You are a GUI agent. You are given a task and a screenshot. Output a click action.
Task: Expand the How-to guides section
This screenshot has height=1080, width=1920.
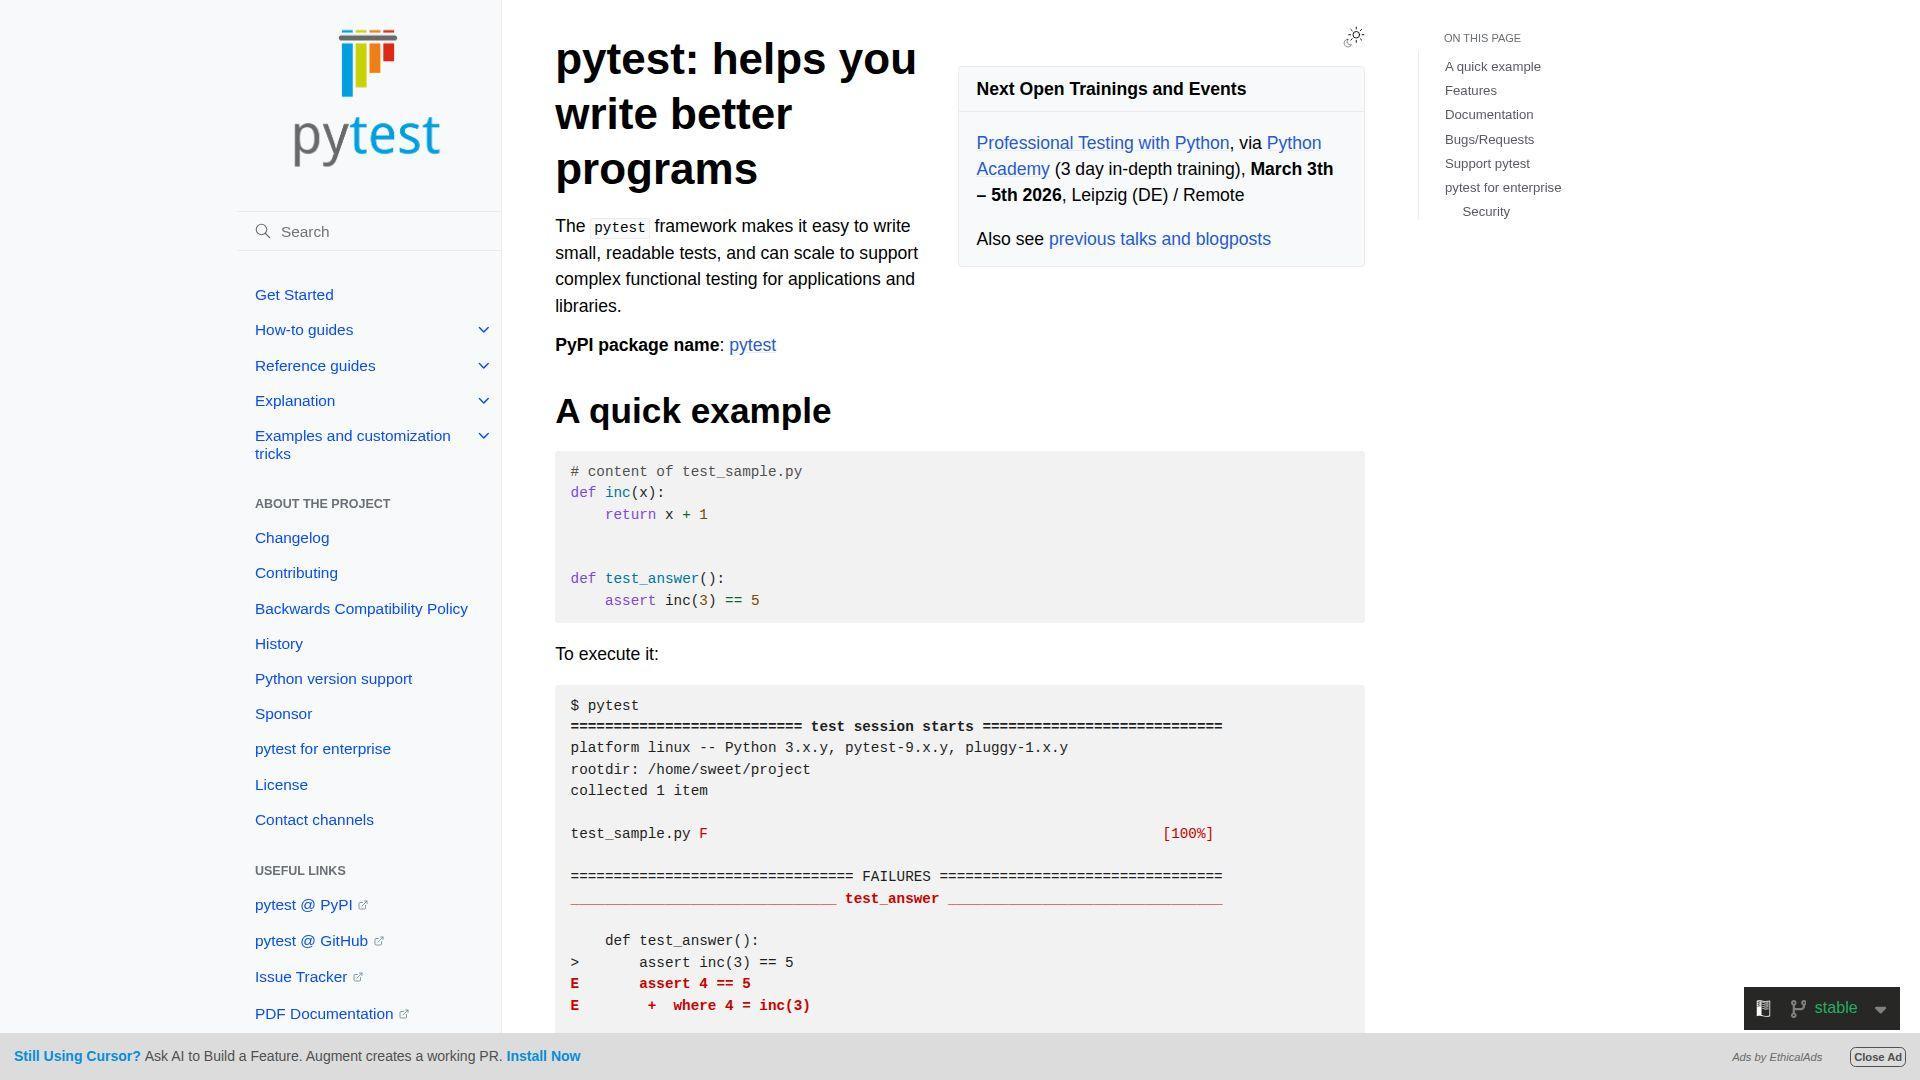pyautogui.click(x=484, y=329)
